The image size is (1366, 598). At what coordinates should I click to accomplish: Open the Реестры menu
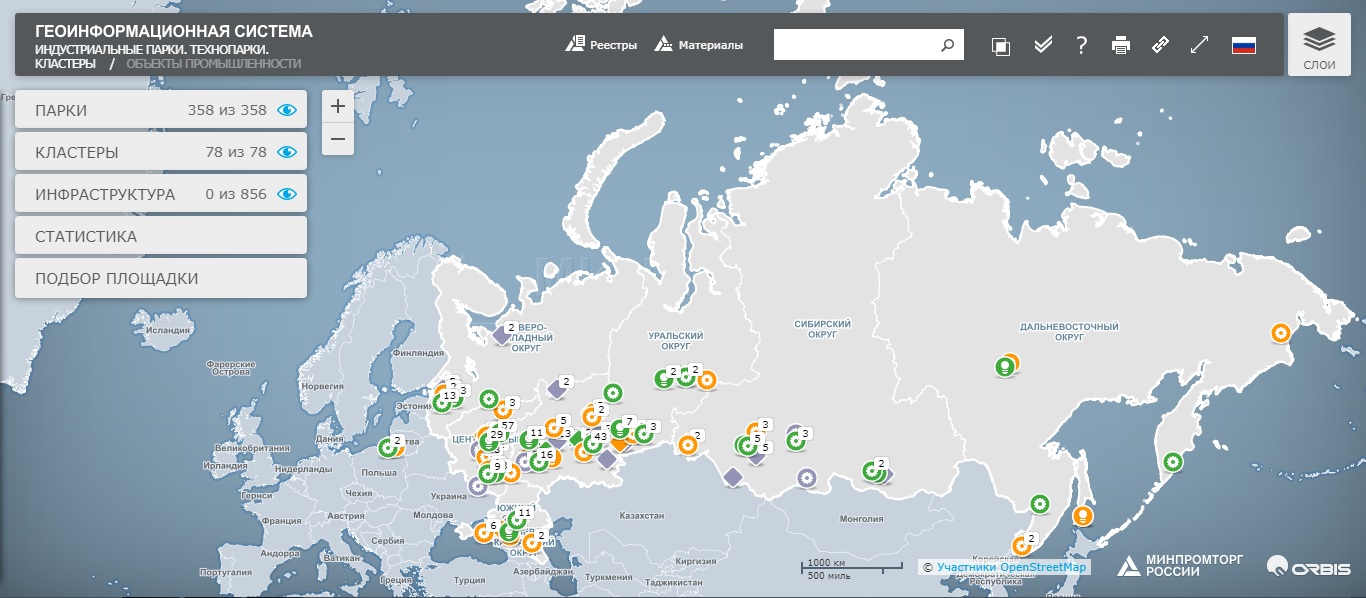point(601,45)
